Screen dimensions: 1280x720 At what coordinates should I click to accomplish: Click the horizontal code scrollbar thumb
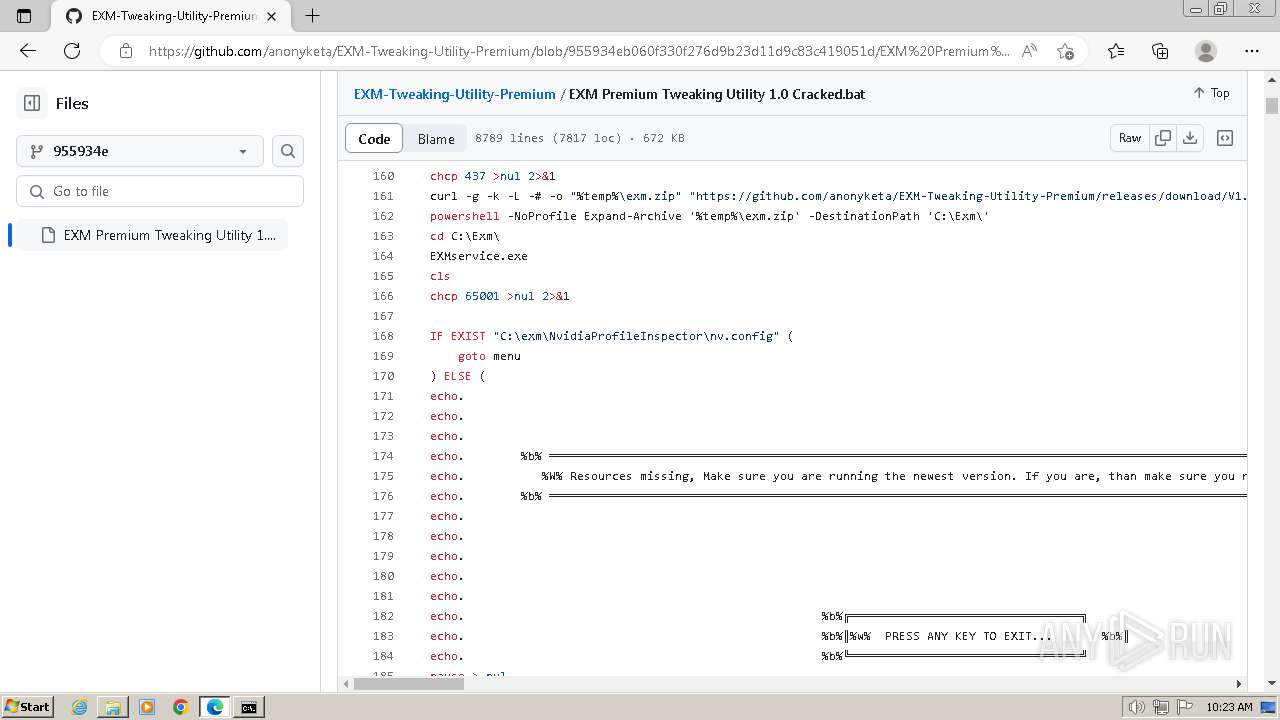408,684
